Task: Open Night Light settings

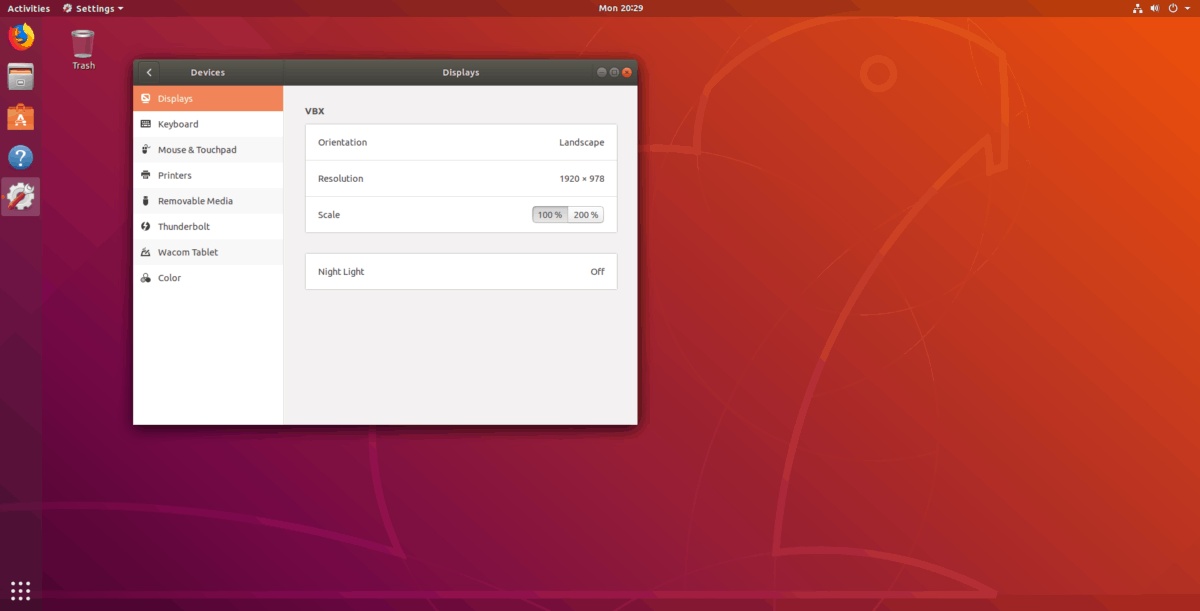Action: (460, 271)
